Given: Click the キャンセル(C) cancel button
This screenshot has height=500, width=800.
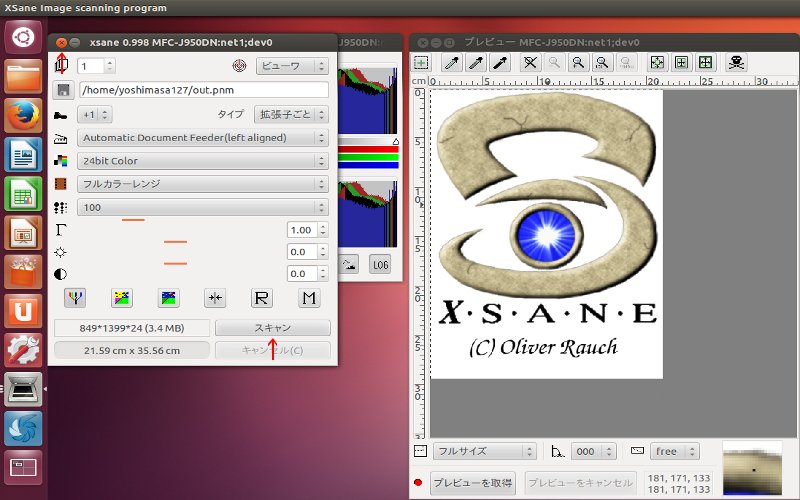Looking at the screenshot, I should click(x=272, y=350).
